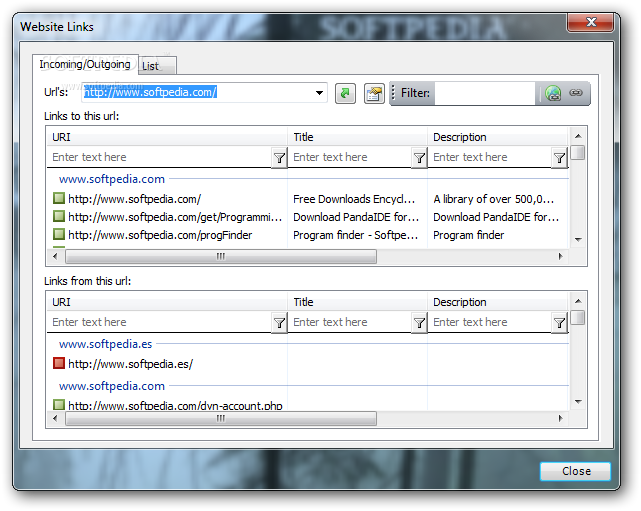
Task: Click the URI filter text box in top grid
Action: (159, 157)
